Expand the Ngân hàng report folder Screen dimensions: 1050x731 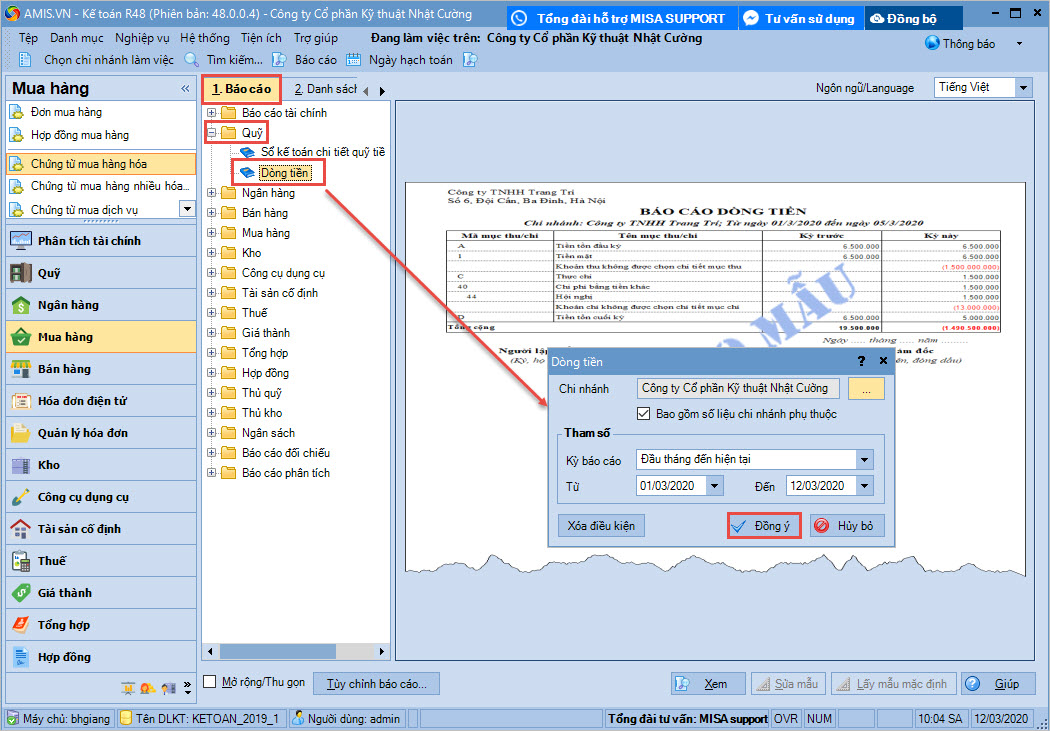[x=211, y=193]
